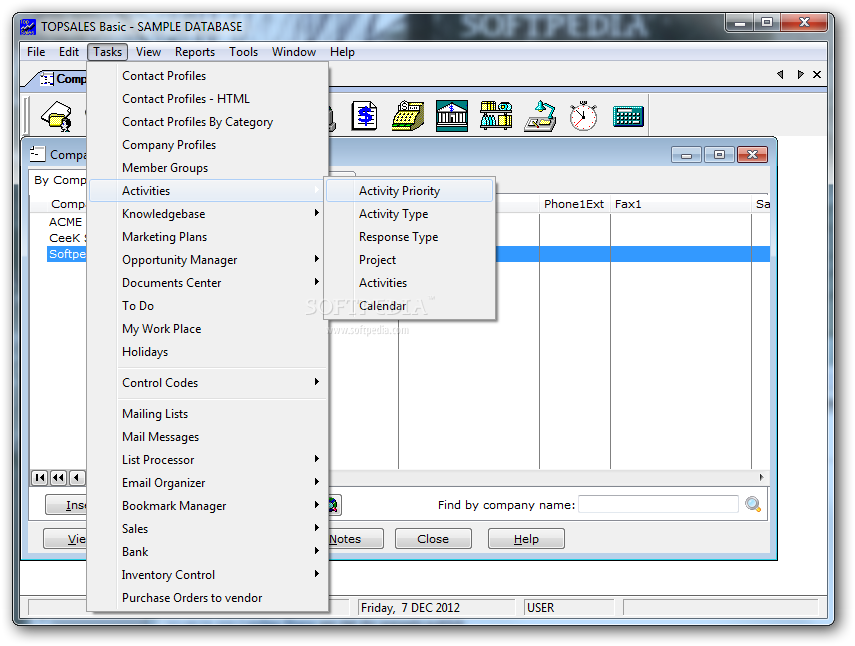Screen dimensions: 855x646
Task: Expand the Documents Center submenu
Action: (316, 281)
